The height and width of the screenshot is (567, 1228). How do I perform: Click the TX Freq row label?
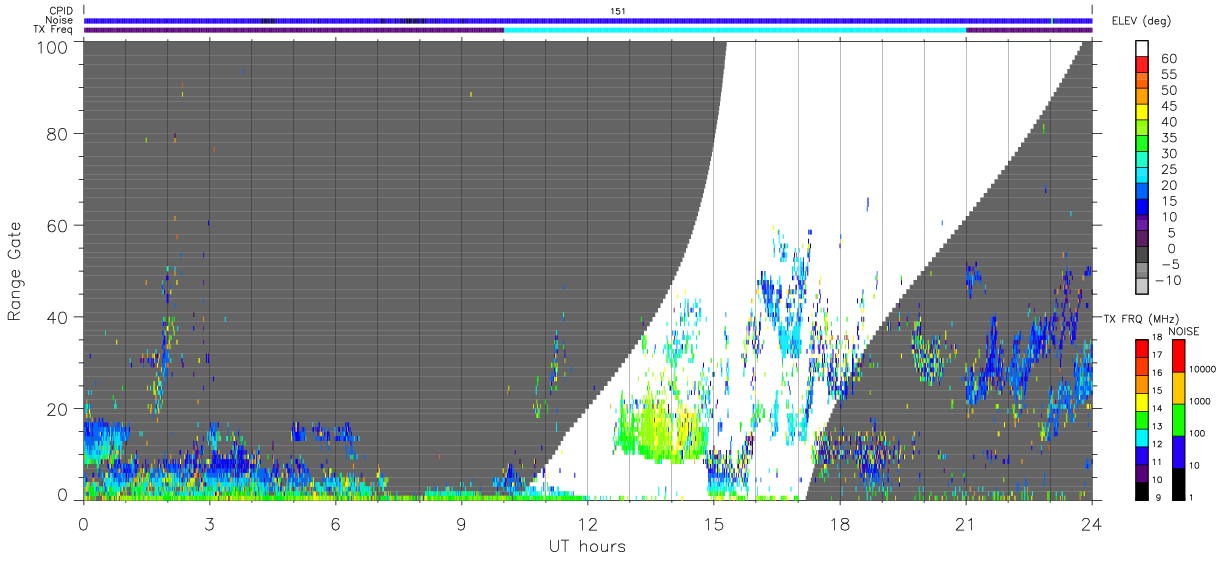point(53,29)
